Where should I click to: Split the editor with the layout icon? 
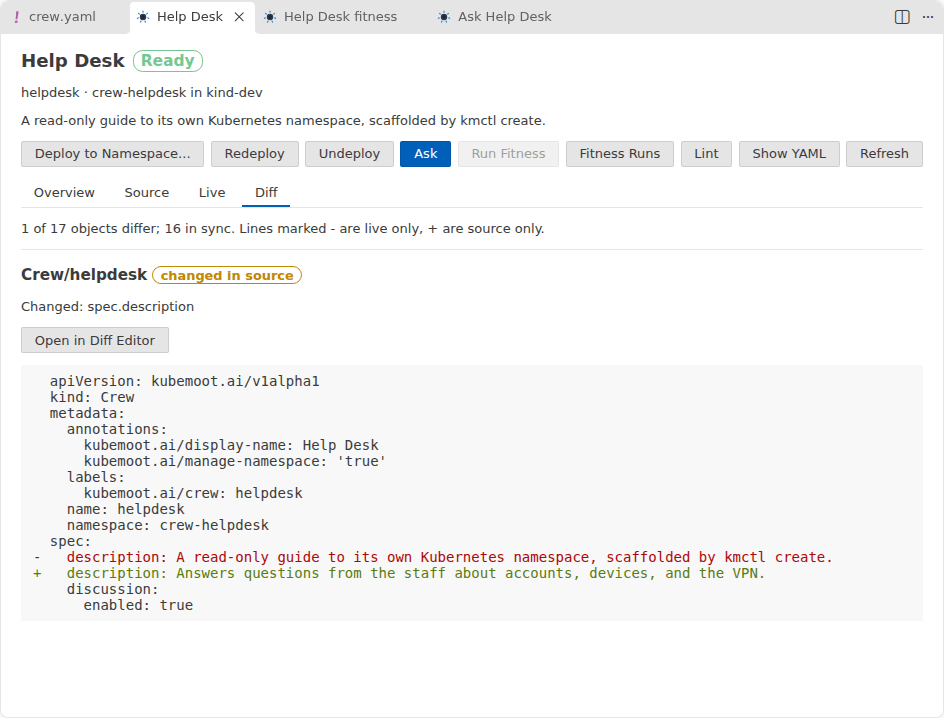click(902, 17)
